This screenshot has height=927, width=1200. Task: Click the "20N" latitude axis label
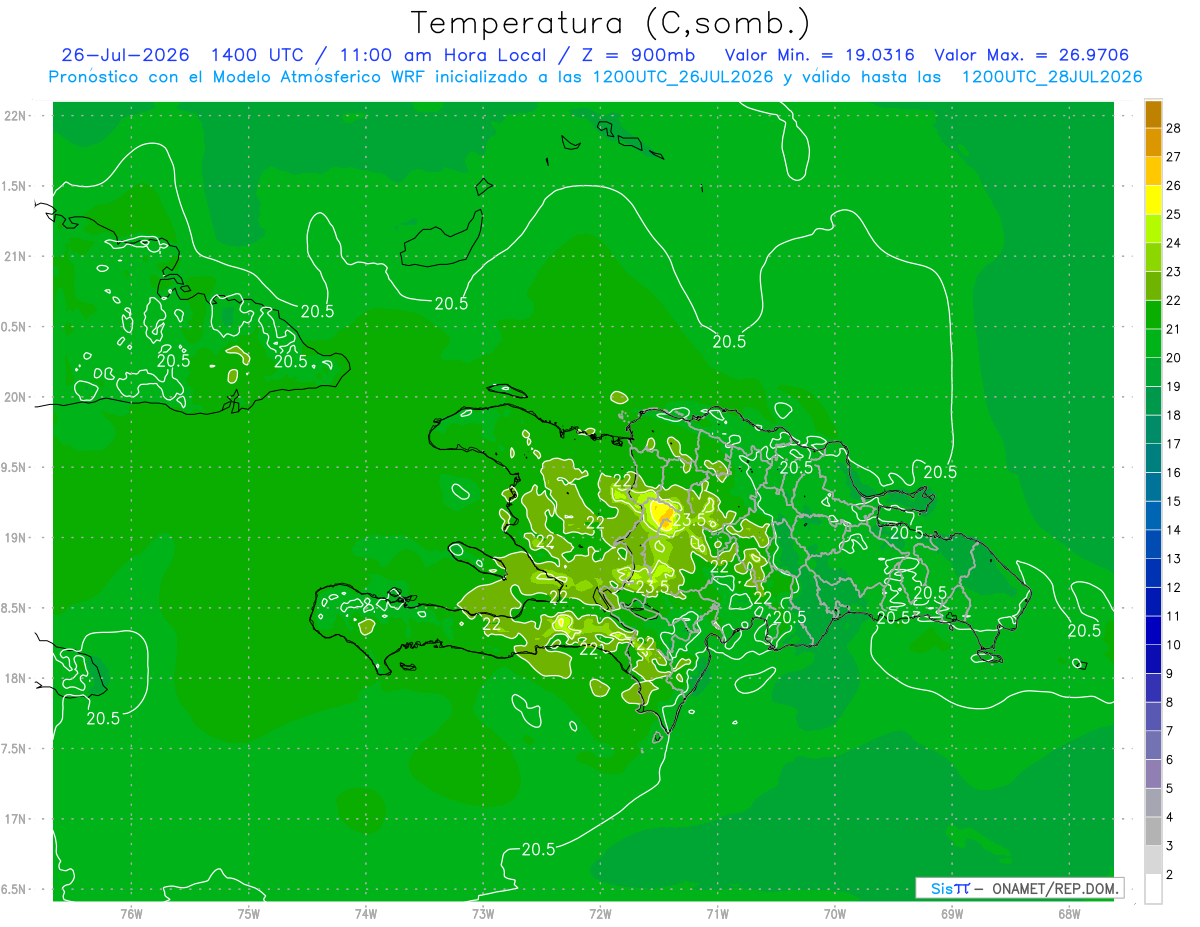pos(15,397)
